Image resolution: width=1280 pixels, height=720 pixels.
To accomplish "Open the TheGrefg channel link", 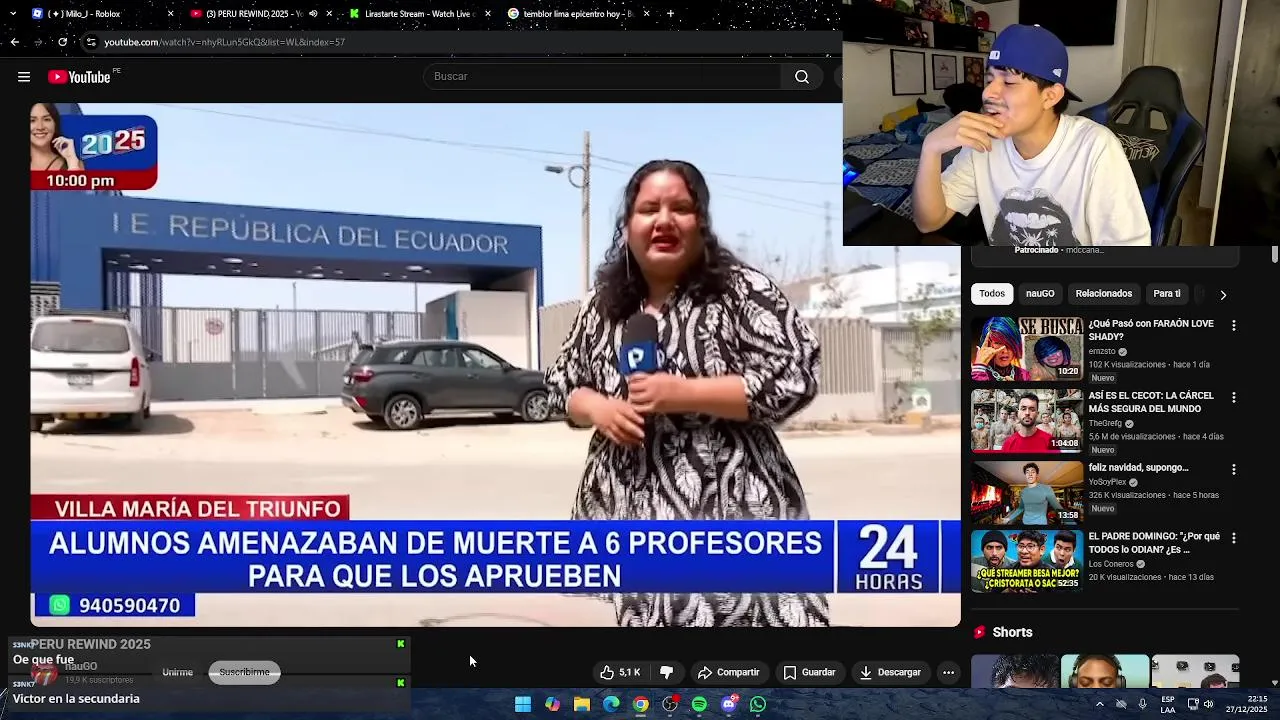I will [1105, 424].
